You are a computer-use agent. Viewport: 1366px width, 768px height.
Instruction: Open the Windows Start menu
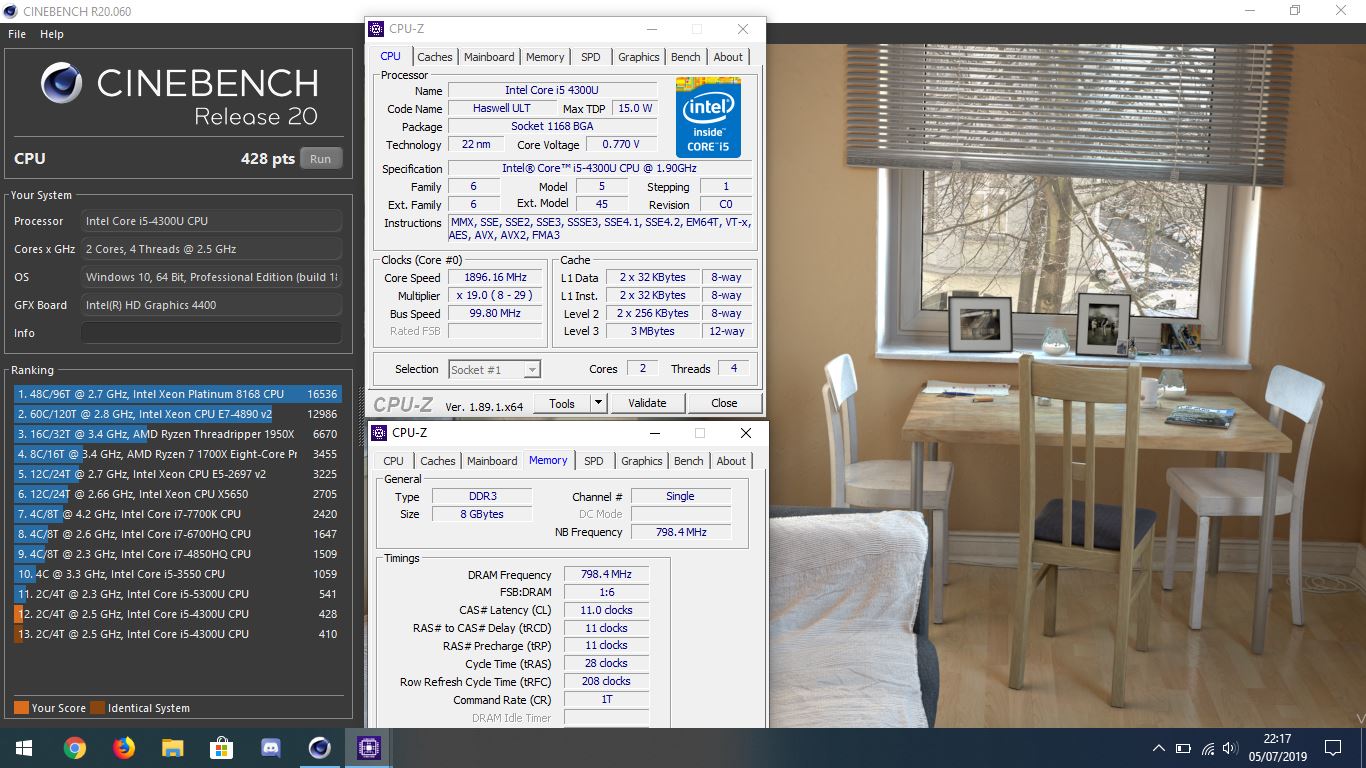pos(24,747)
